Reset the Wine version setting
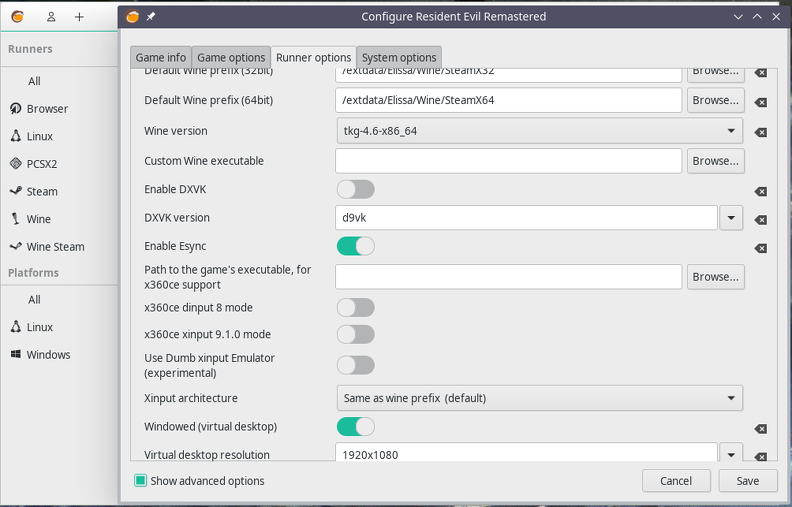Screen dimensions: 792x507 [761, 132]
